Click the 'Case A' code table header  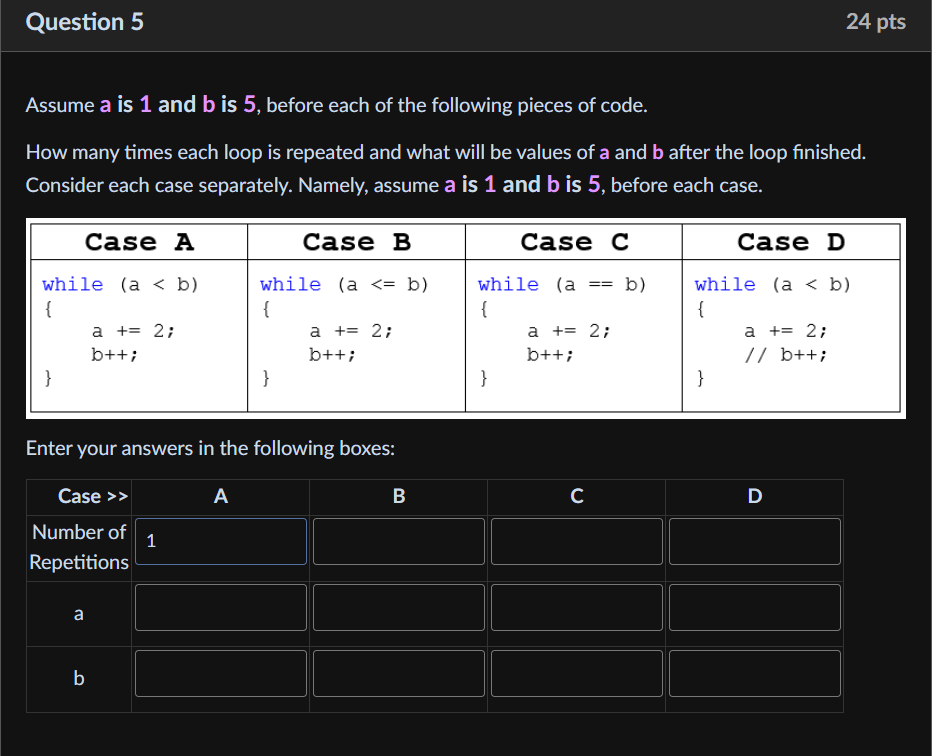[139, 242]
